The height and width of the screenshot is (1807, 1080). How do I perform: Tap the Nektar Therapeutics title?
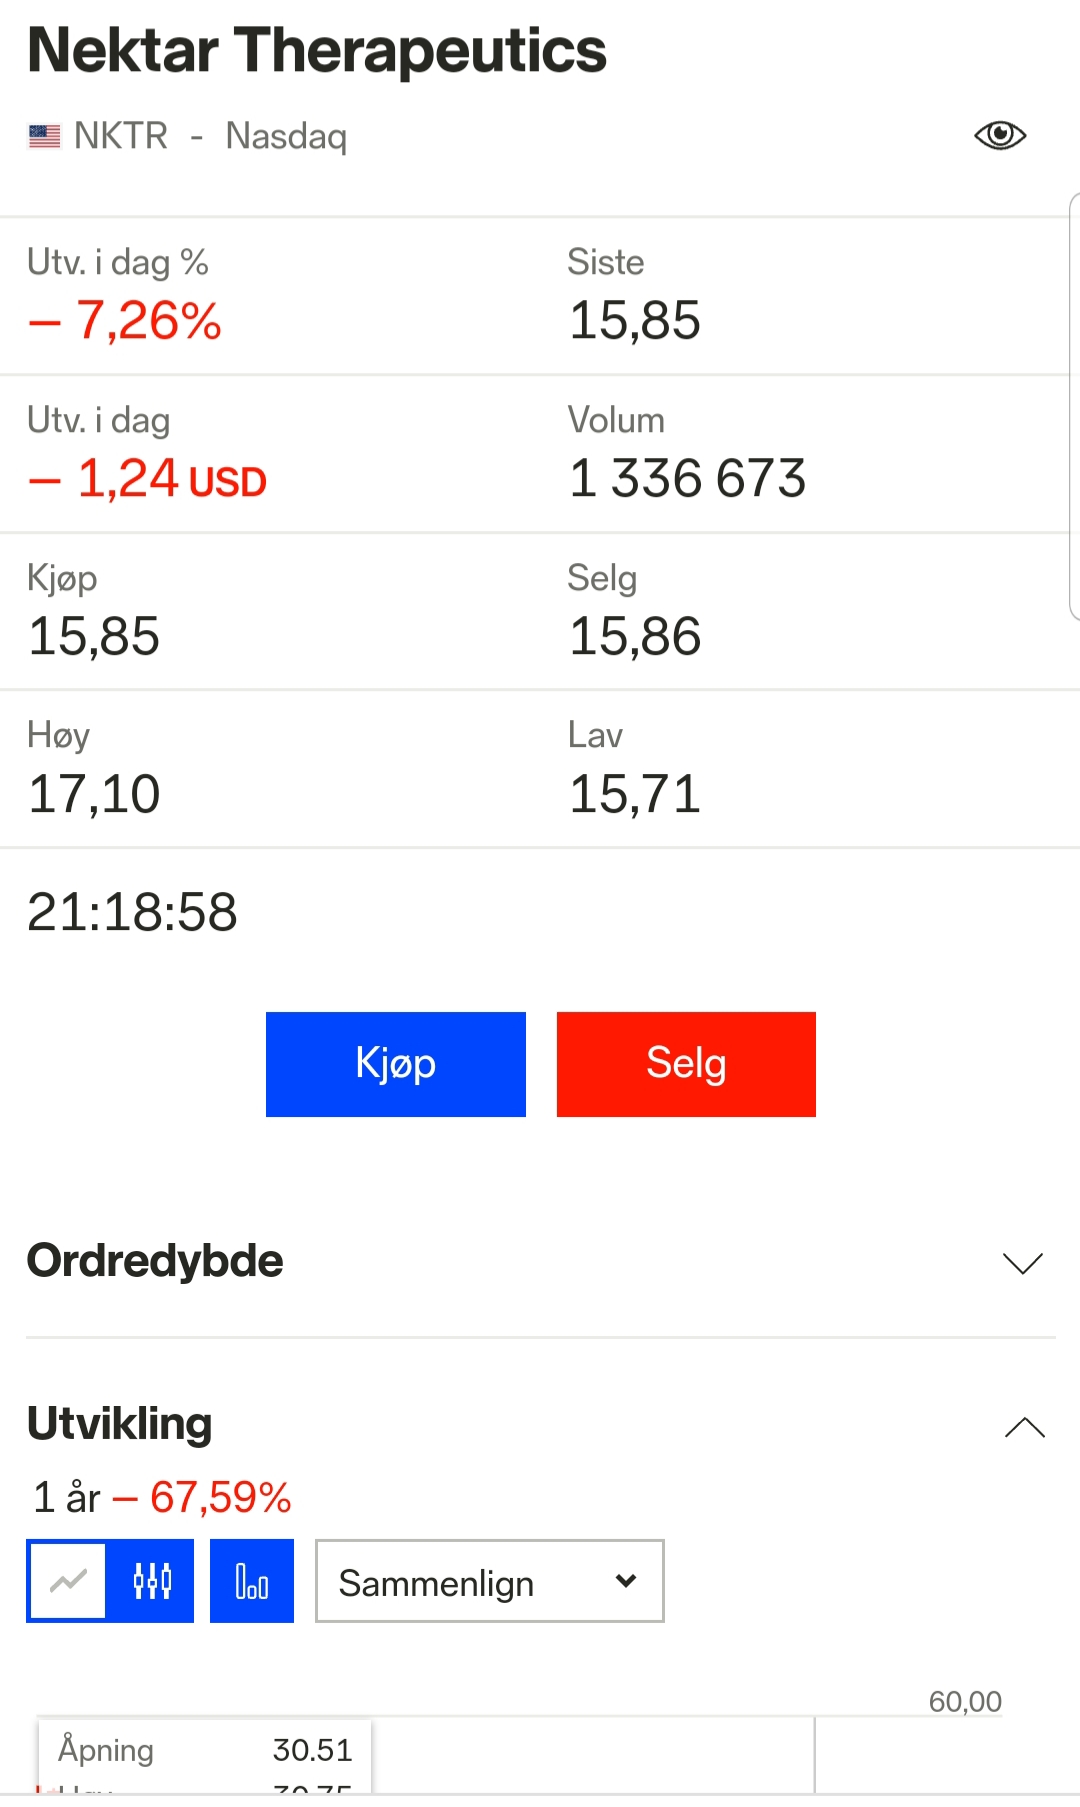pyautogui.click(x=317, y=50)
